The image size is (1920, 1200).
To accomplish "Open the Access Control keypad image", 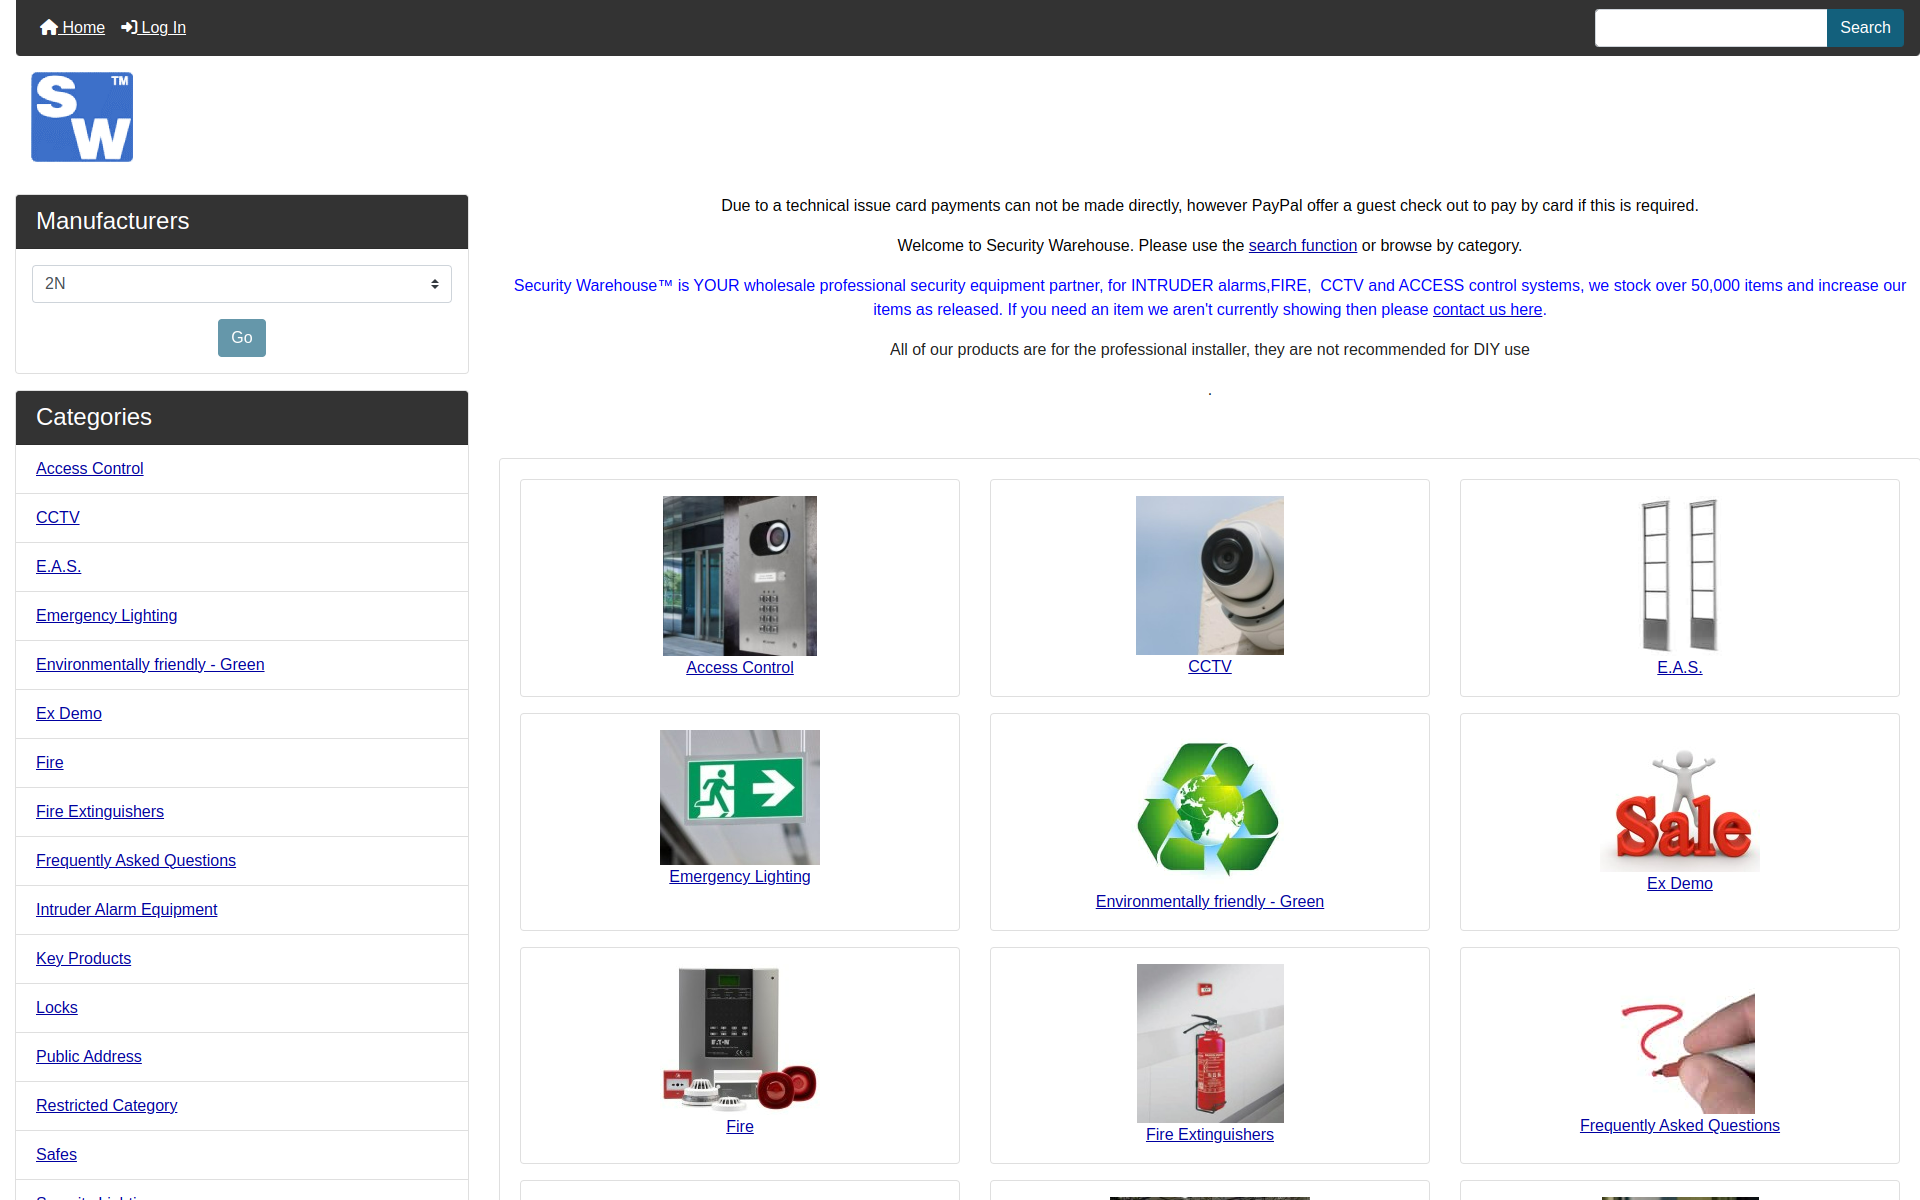I will click(740, 576).
